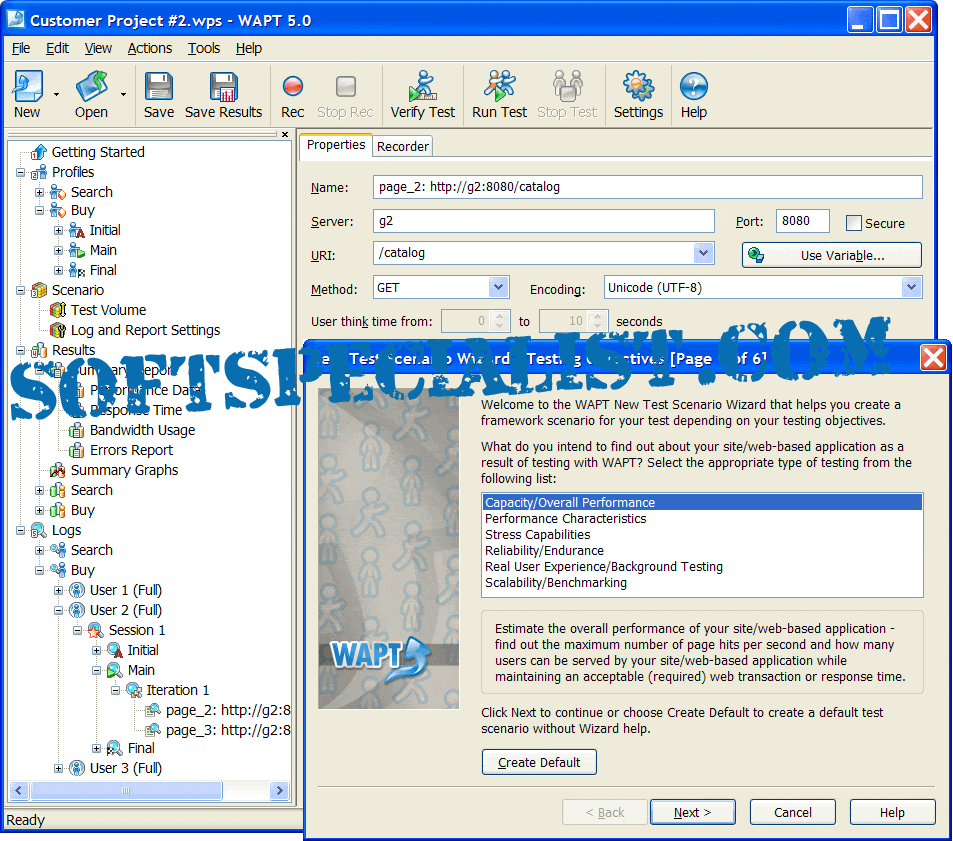Screen dimensions: 953x841
Task: Click the tree scrollbar right arrow
Action: (x=279, y=791)
